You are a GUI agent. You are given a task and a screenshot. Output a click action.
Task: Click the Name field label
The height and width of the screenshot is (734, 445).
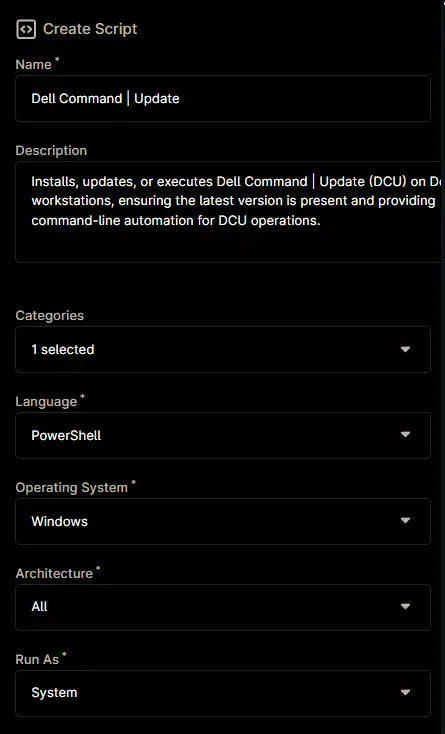pyautogui.click(x=33, y=65)
